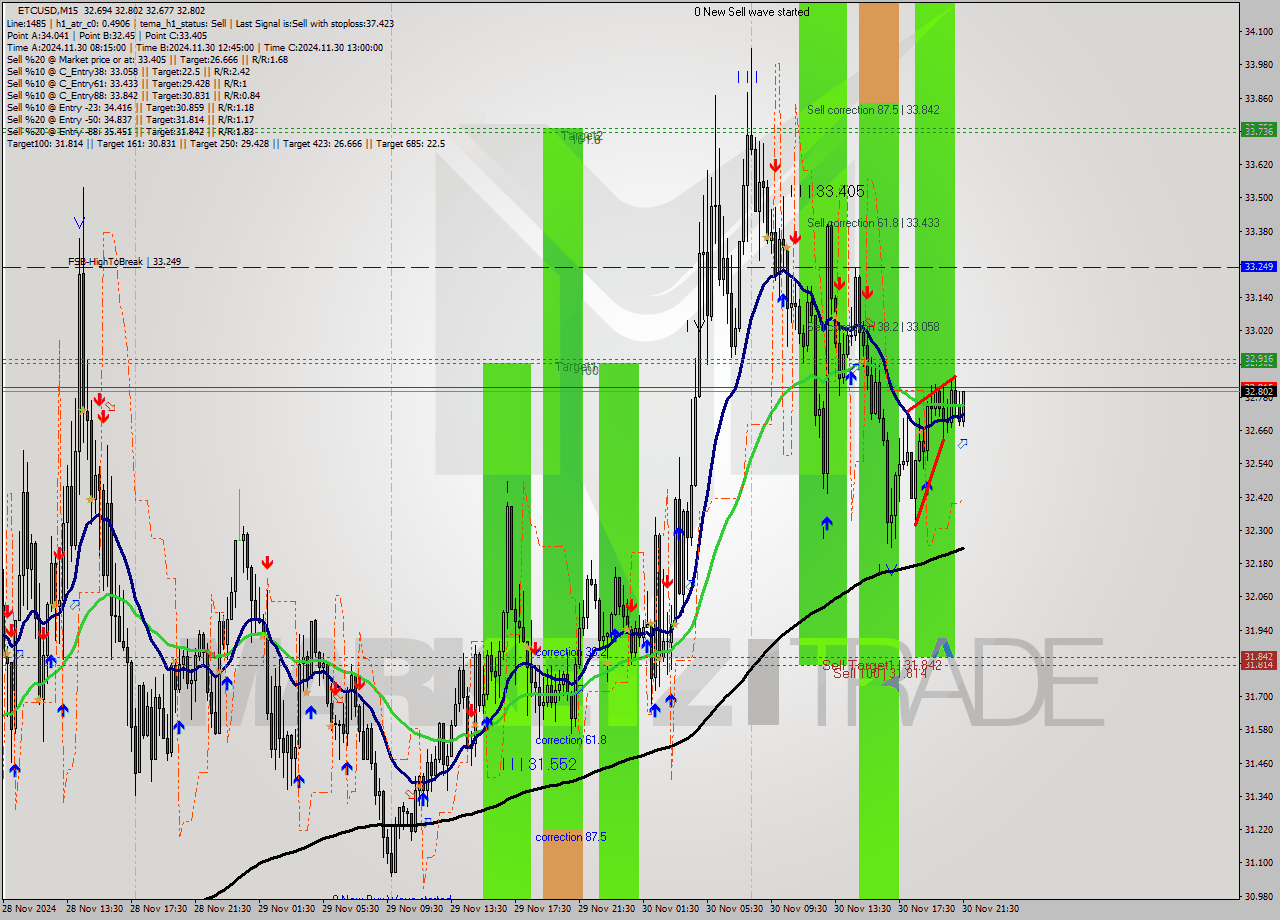The height and width of the screenshot is (920, 1280).
Task: Click the 32.060 price axis label
Action: [1259, 597]
